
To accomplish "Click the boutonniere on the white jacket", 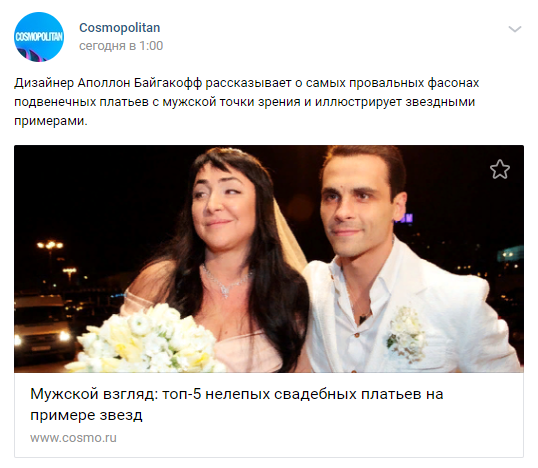I will tap(405, 333).
